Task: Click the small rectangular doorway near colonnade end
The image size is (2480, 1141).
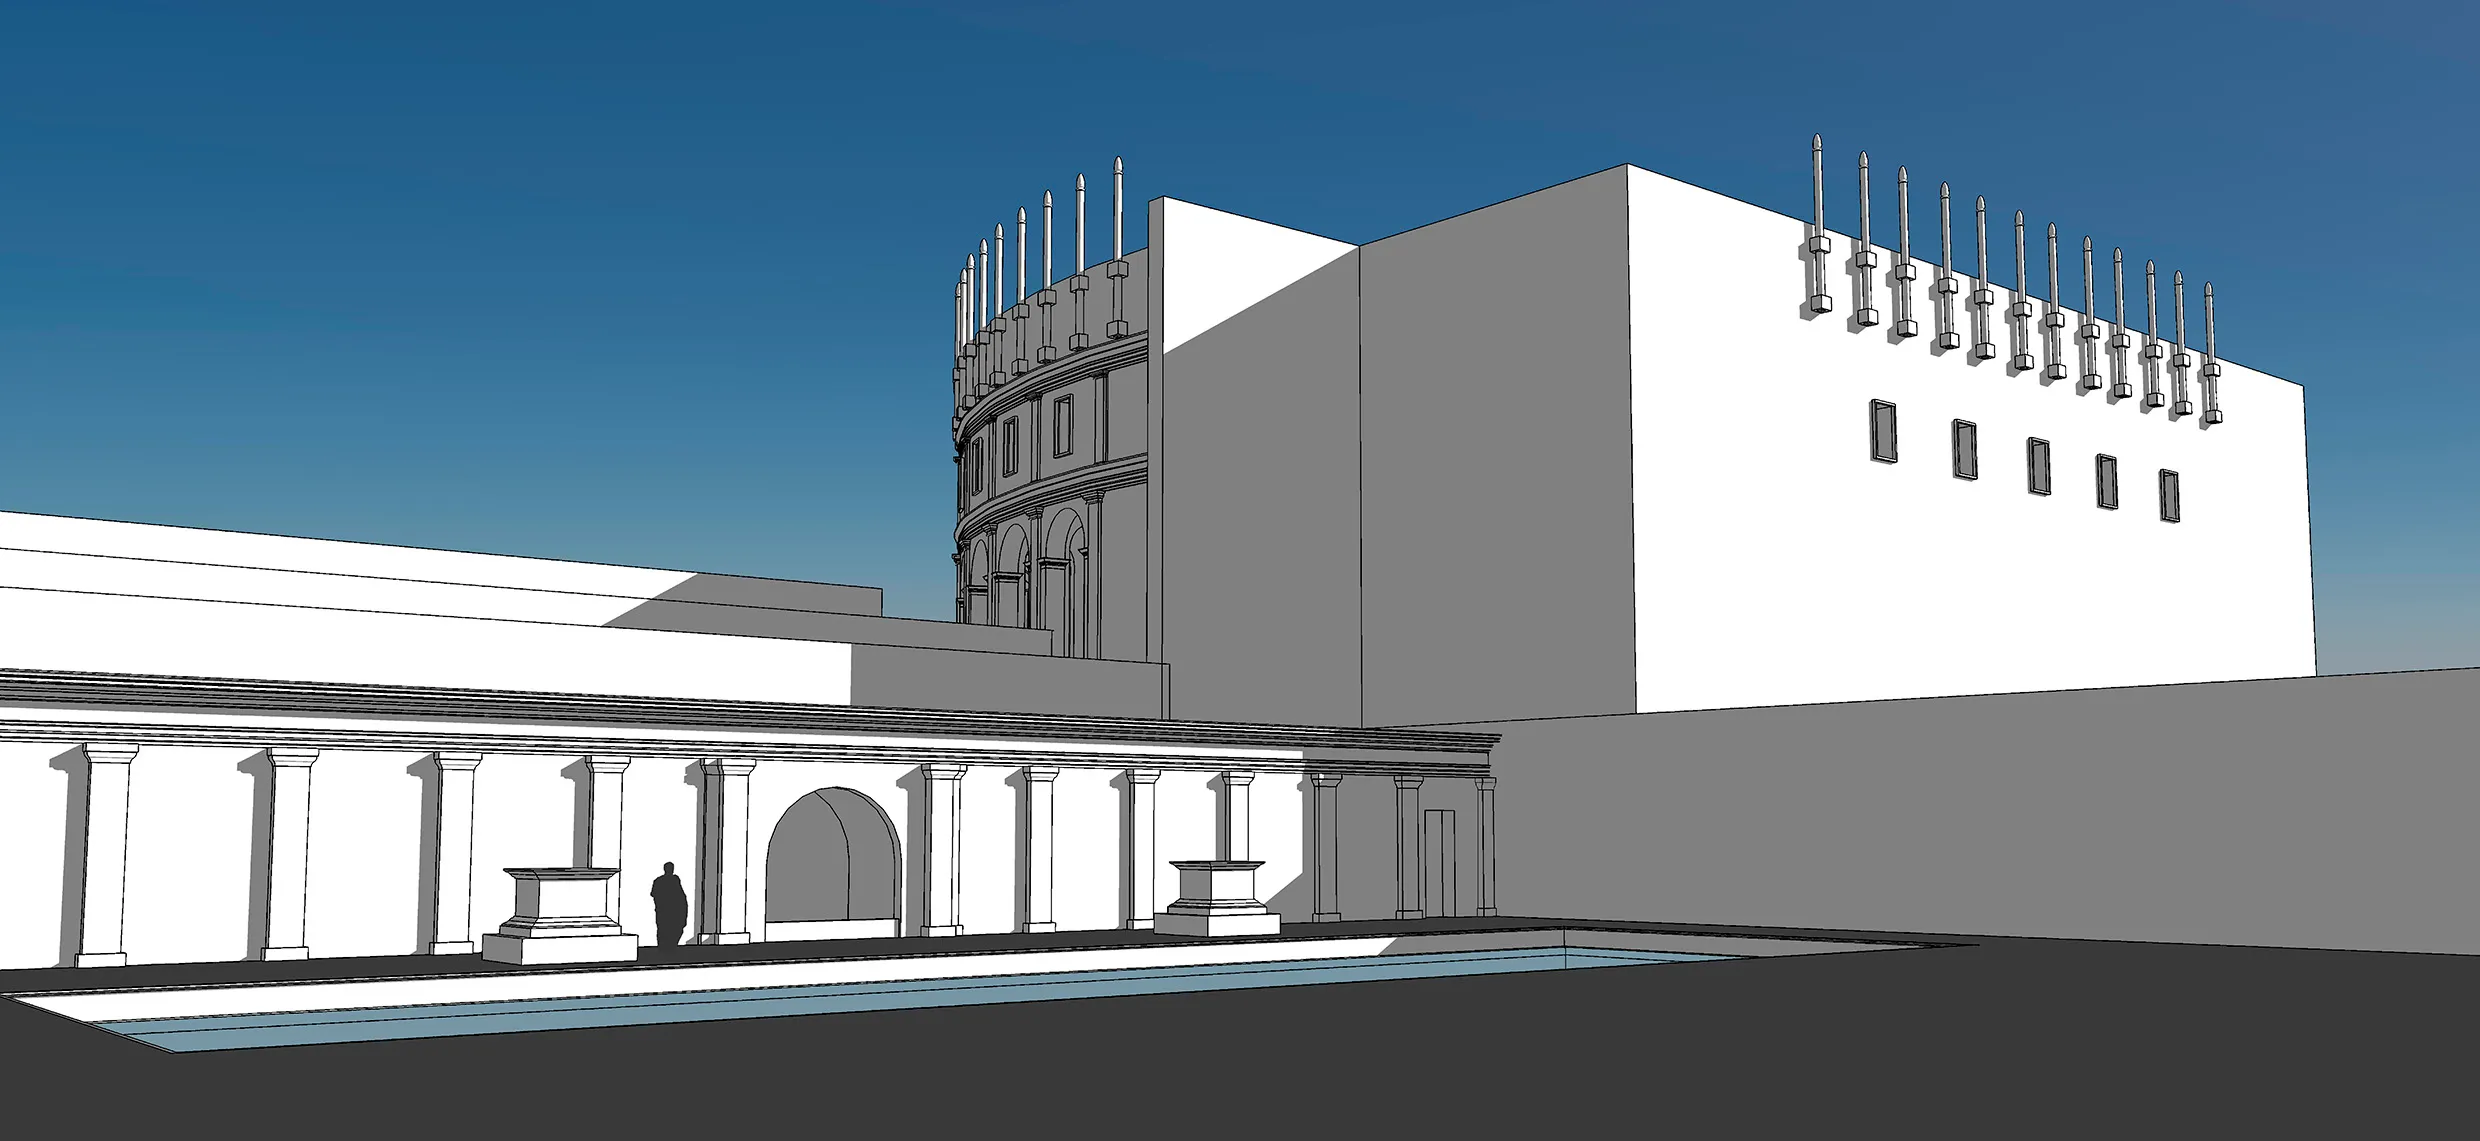Action: 1438,862
